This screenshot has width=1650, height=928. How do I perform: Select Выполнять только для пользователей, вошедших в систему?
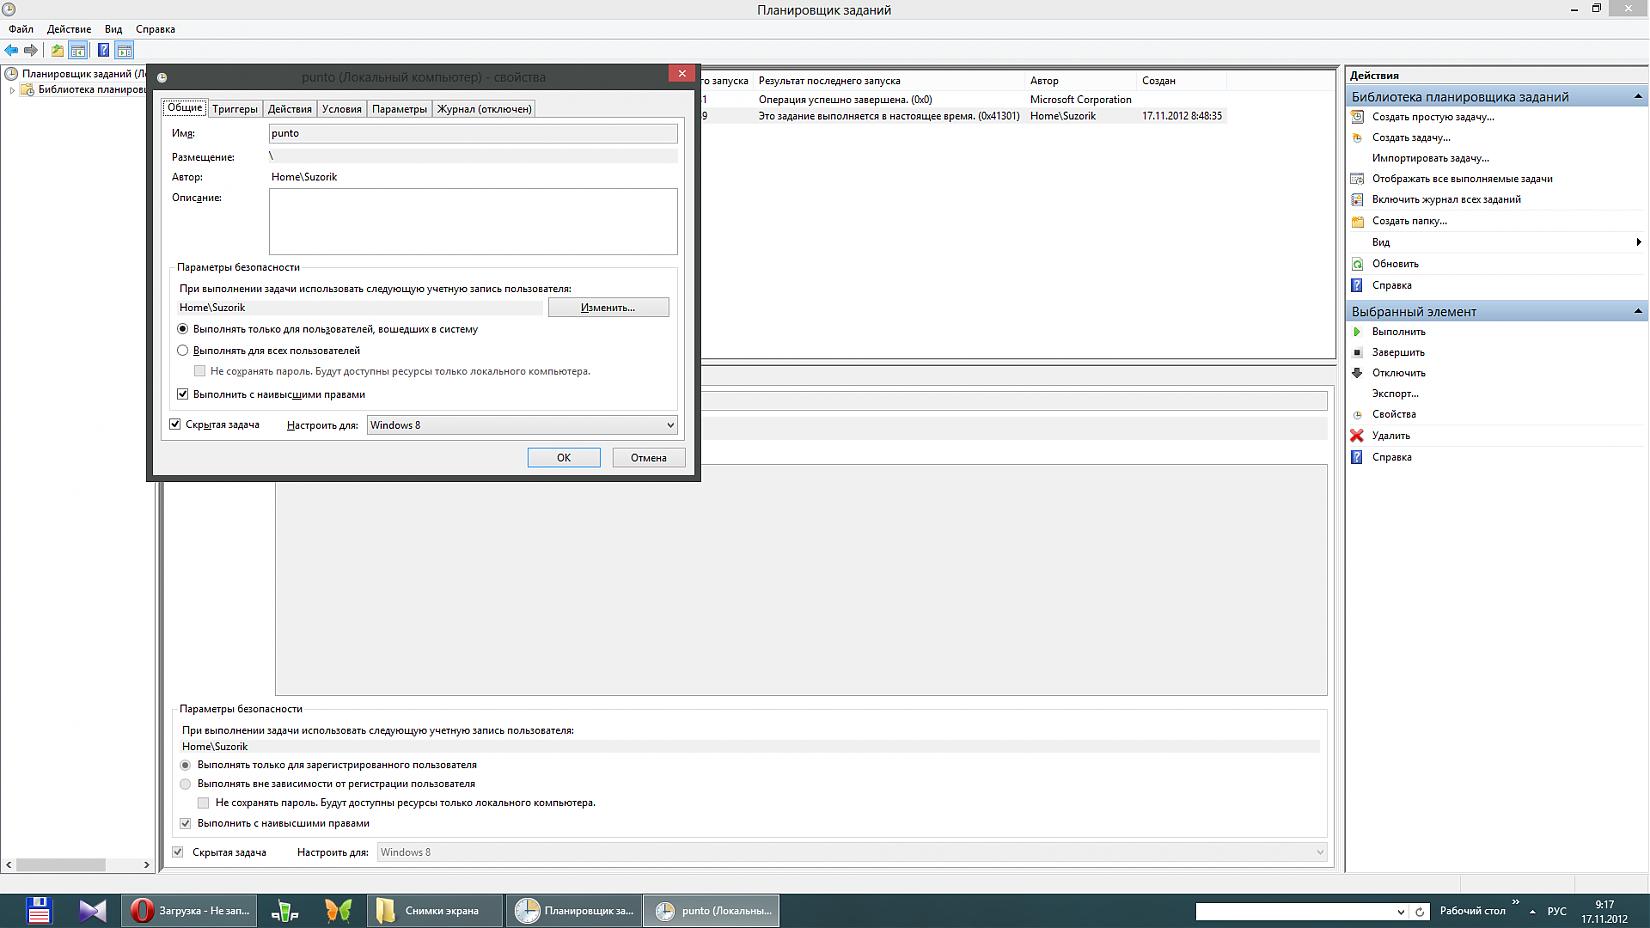(x=182, y=329)
